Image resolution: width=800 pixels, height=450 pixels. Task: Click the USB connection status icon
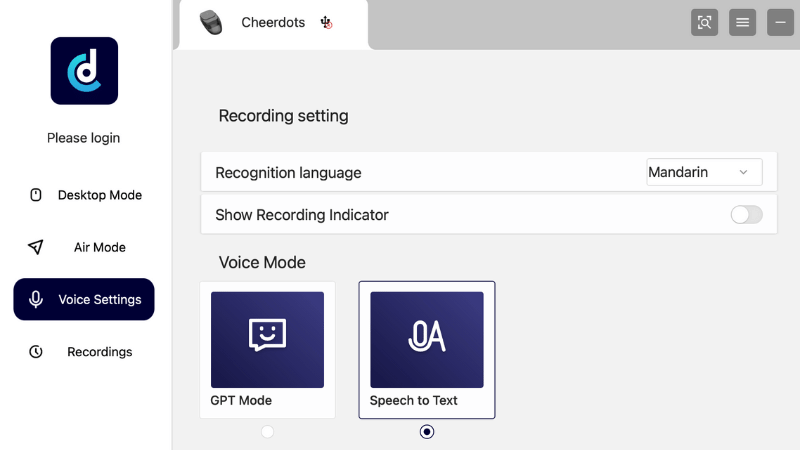326,22
